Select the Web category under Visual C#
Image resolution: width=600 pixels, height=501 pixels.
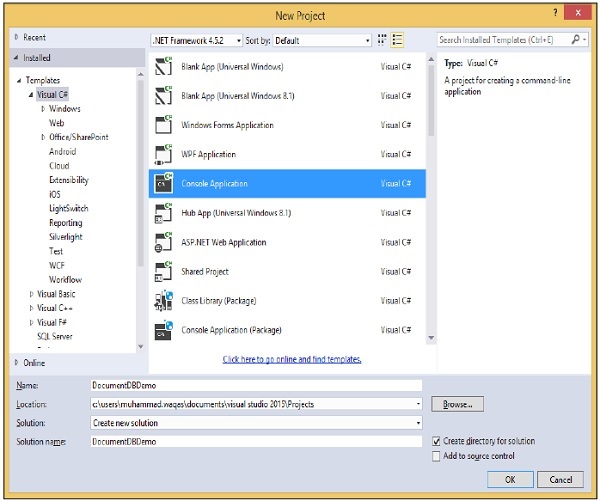coord(56,122)
